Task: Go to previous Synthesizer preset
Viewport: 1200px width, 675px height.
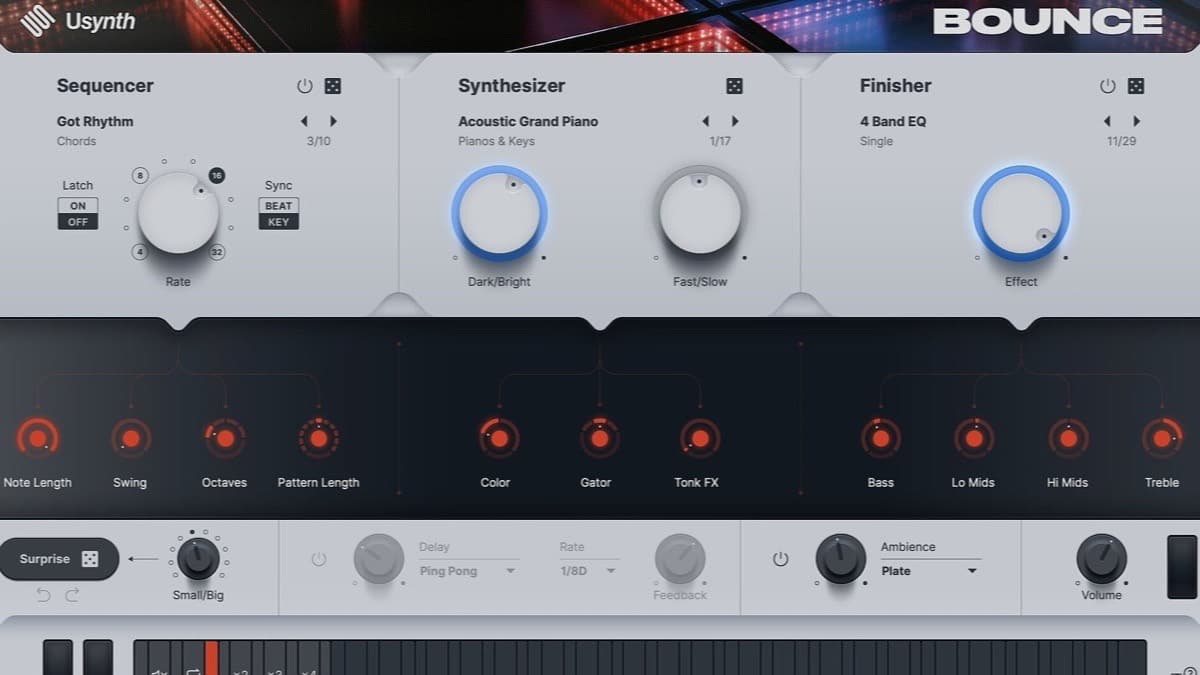Action: pos(705,121)
